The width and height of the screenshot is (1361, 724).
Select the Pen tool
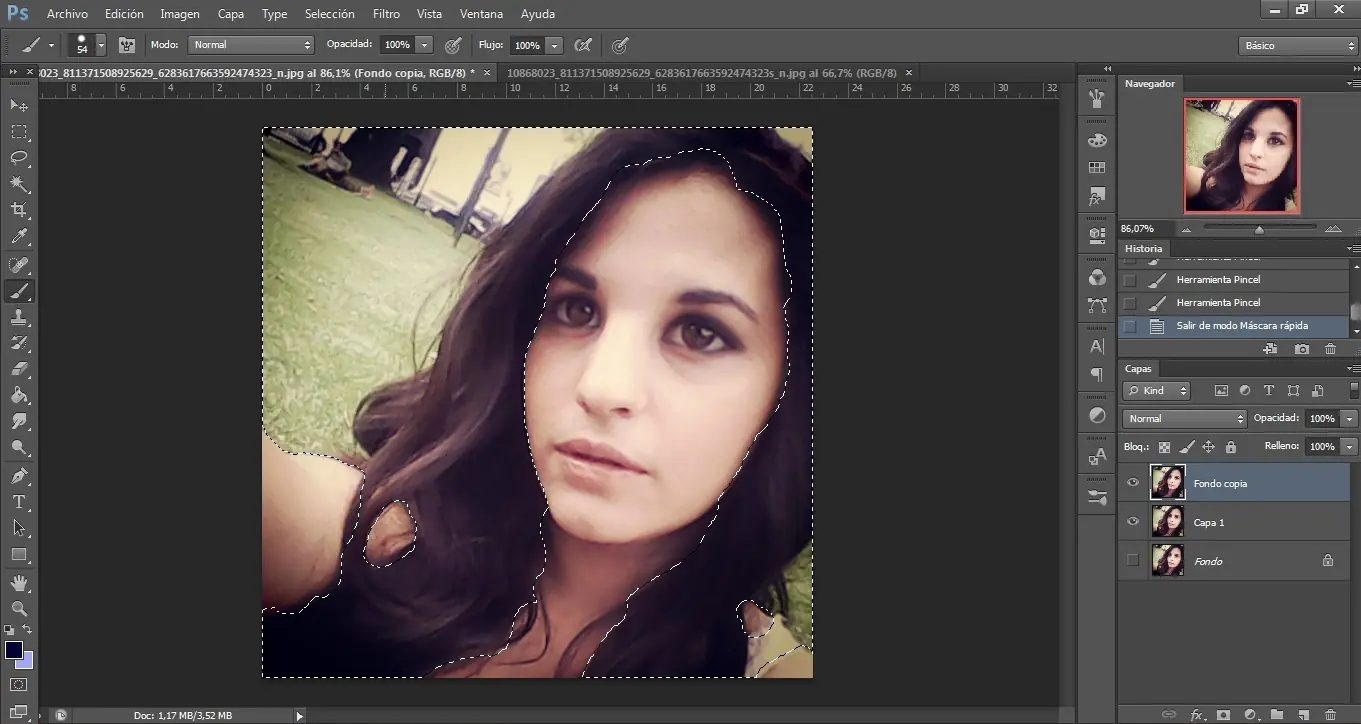click(x=19, y=475)
